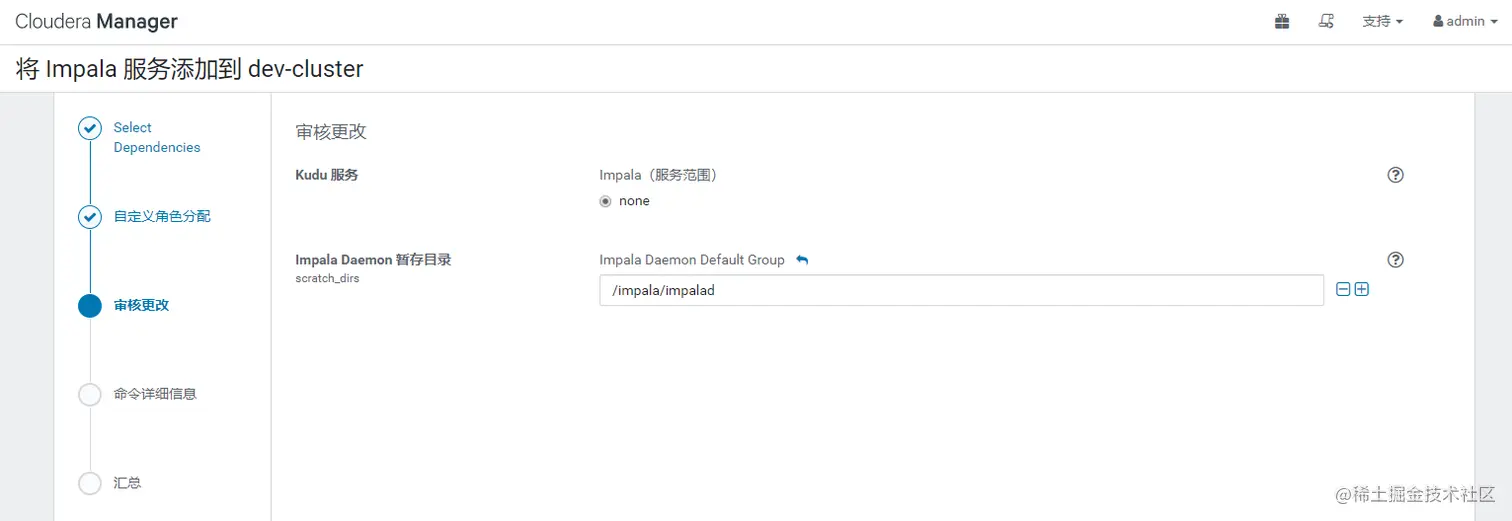Go to the Select Dependencies step
The image size is (1512, 521).
(157, 137)
